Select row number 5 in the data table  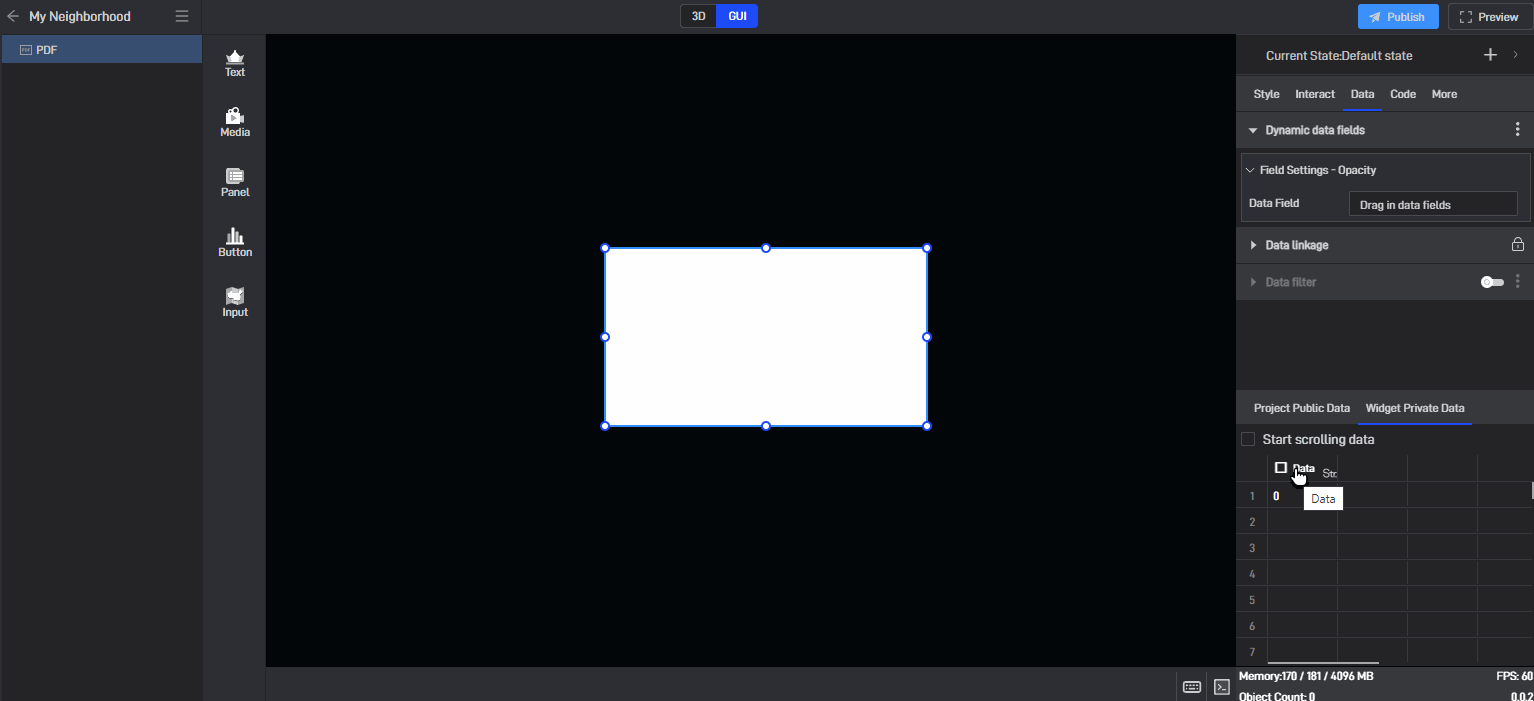click(x=1252, y=600)
